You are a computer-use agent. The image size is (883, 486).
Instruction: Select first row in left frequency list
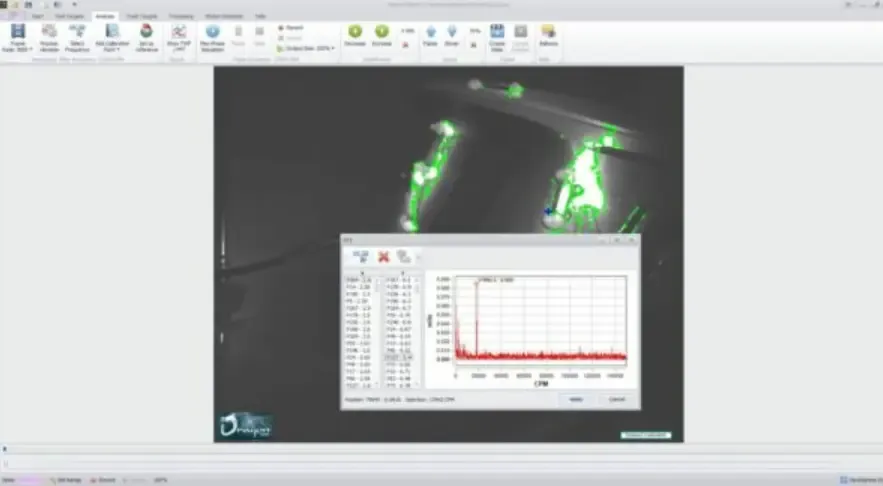(x=358, y=280)
